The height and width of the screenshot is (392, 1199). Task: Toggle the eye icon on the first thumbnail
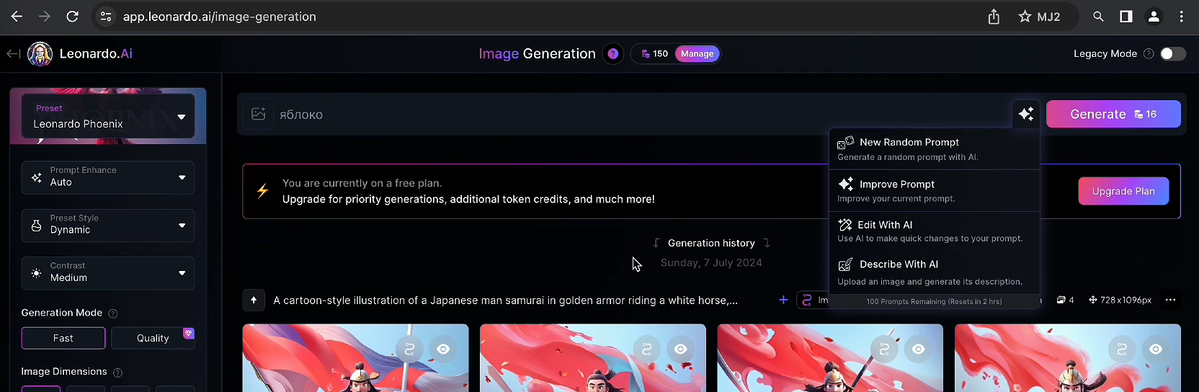coord(443,349)
